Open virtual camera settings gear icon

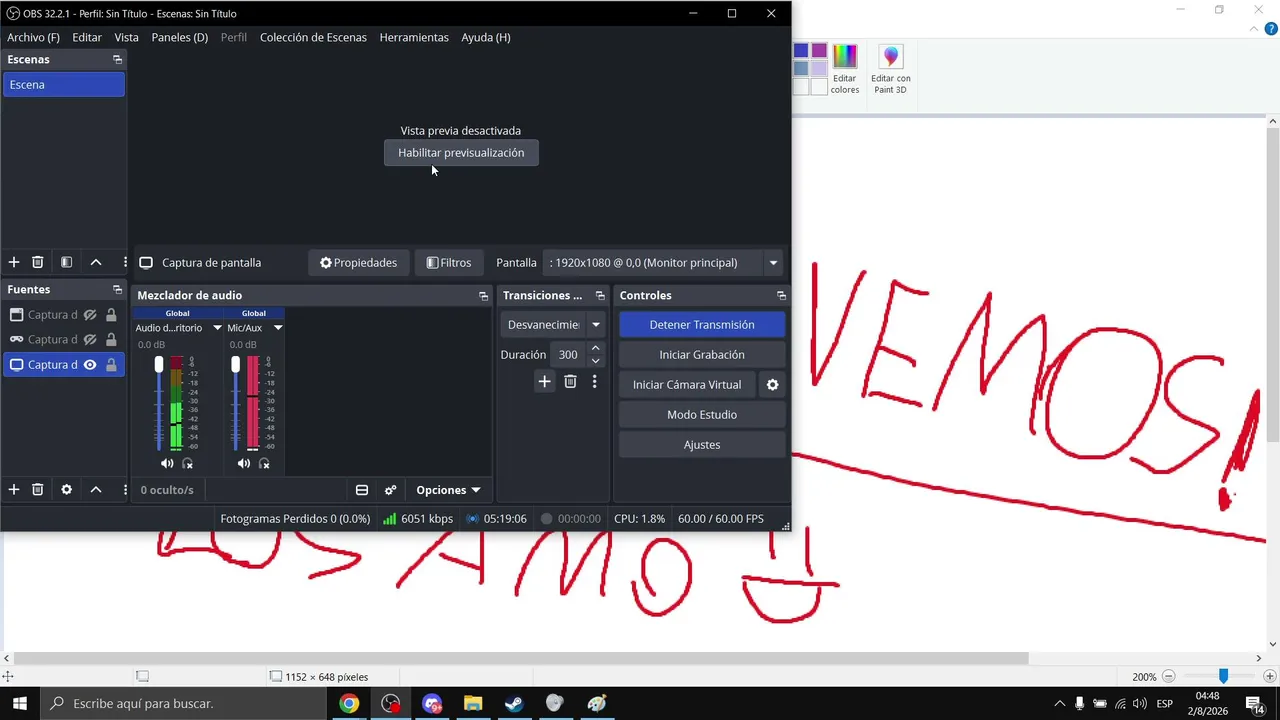tap(772, 384)
